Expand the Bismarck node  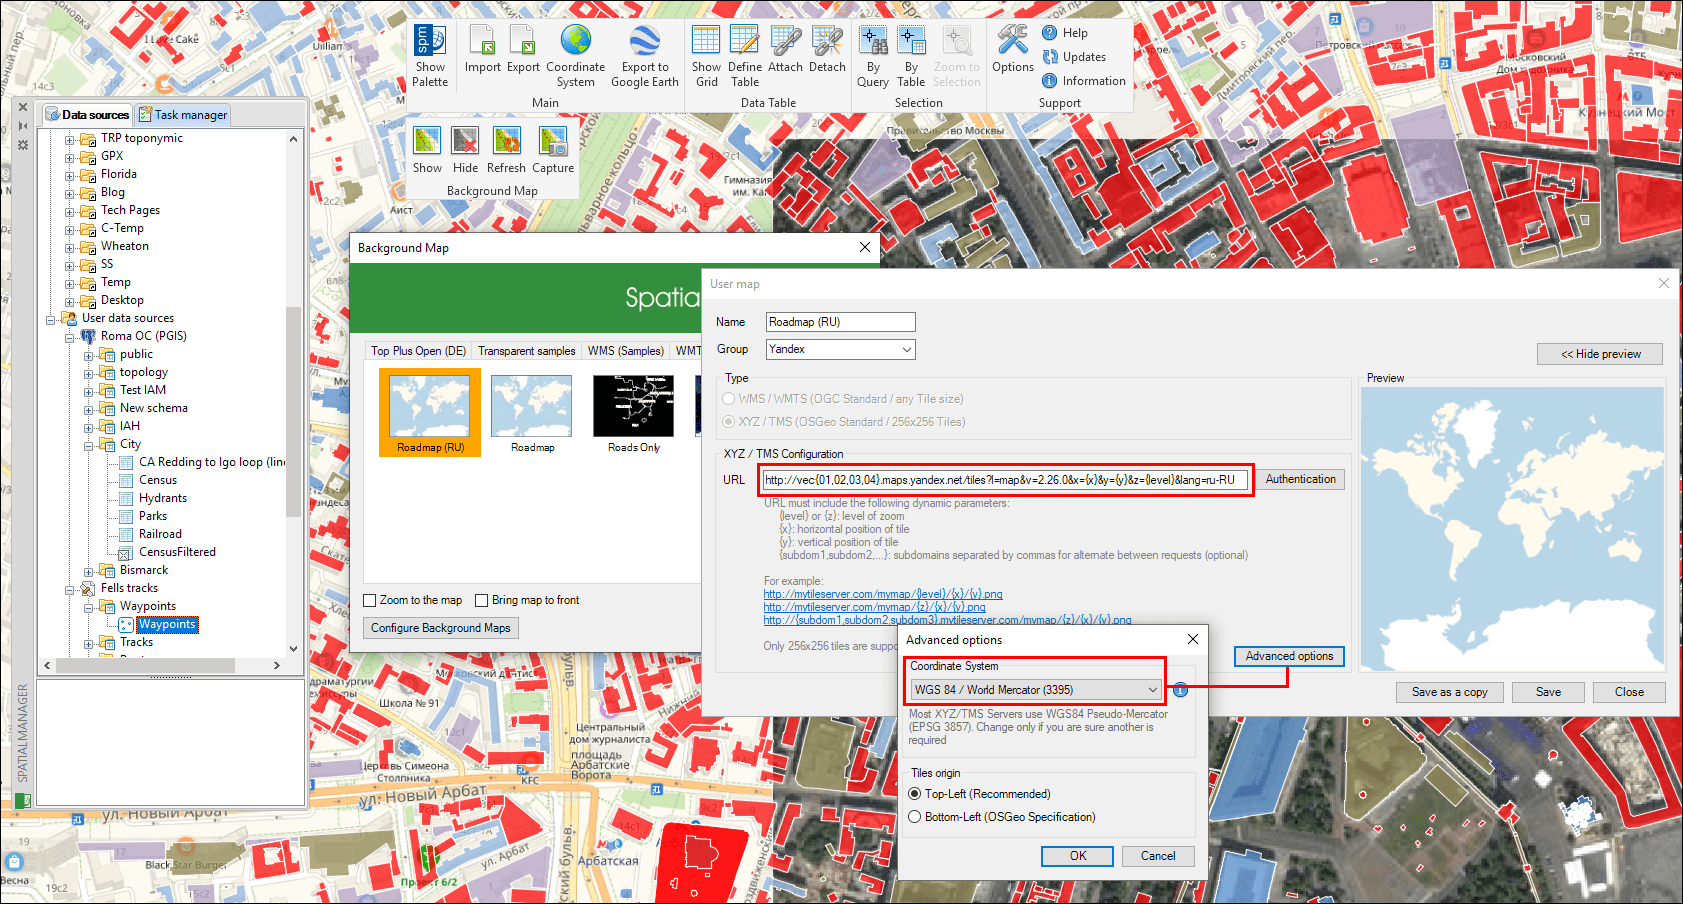tap(89, 571)
